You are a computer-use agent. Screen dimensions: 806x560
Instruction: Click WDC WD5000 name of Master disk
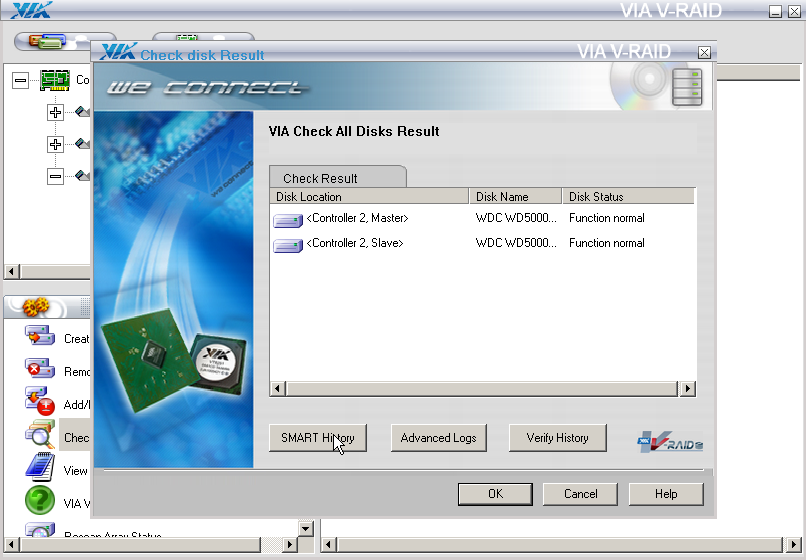(x=516, y=218)
